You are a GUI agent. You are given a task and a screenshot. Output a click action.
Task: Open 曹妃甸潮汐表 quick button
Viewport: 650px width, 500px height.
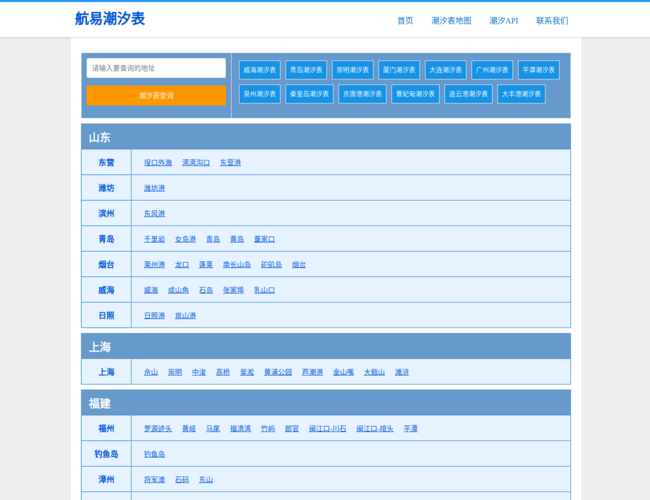(x=415, y=94)
